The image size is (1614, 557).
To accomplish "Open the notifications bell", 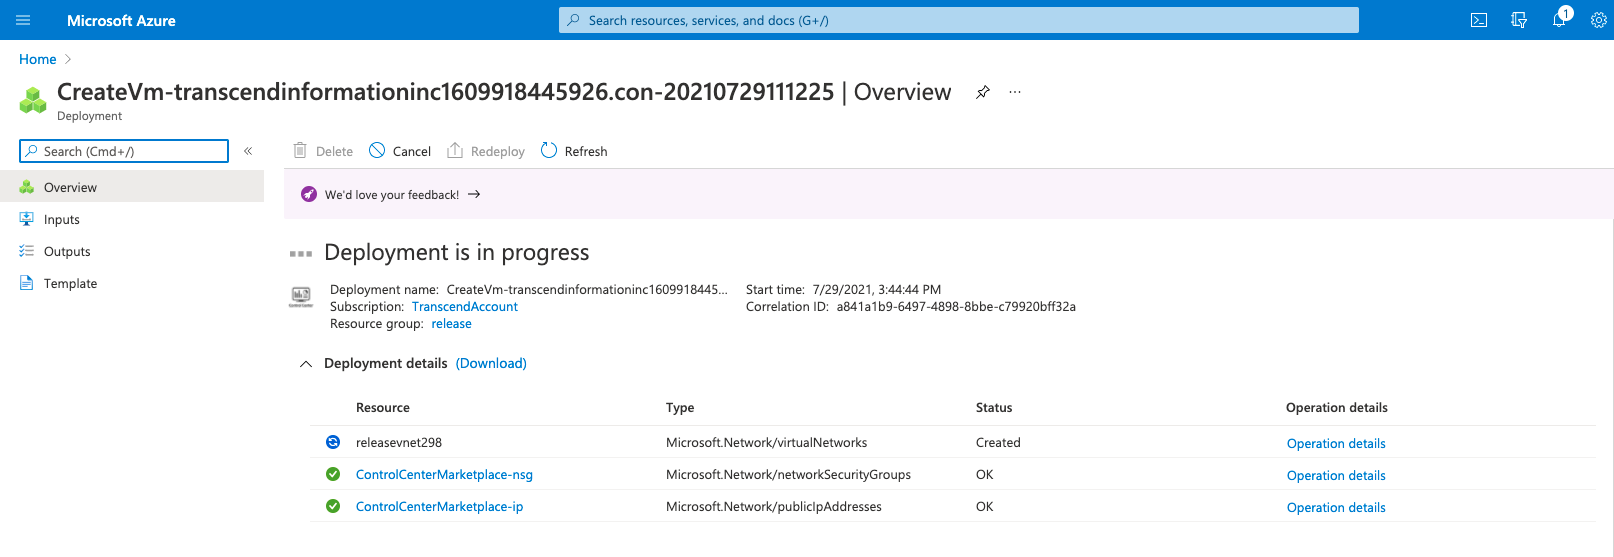I will pos(1559,19).
